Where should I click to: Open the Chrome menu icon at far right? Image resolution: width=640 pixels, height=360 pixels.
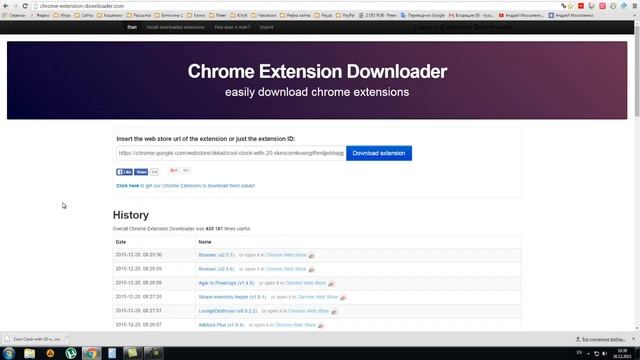(635, 6)
